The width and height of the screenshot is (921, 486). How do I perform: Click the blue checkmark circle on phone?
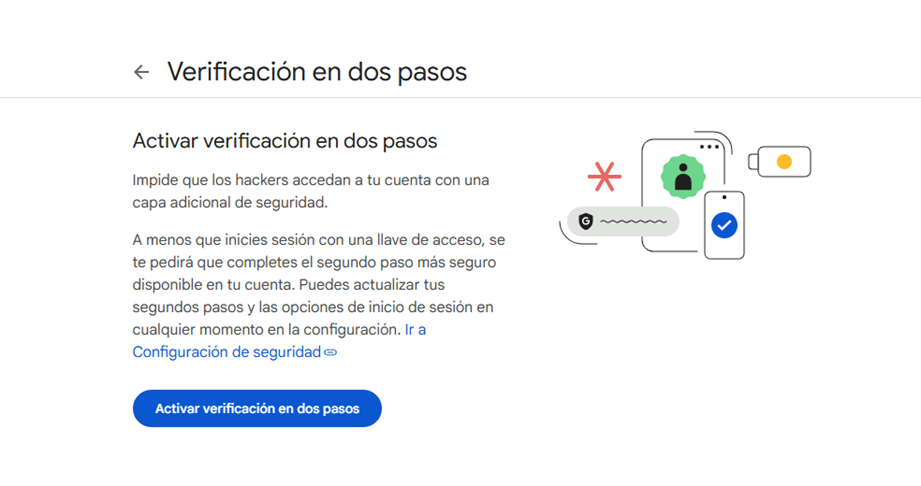coord(724,225)
